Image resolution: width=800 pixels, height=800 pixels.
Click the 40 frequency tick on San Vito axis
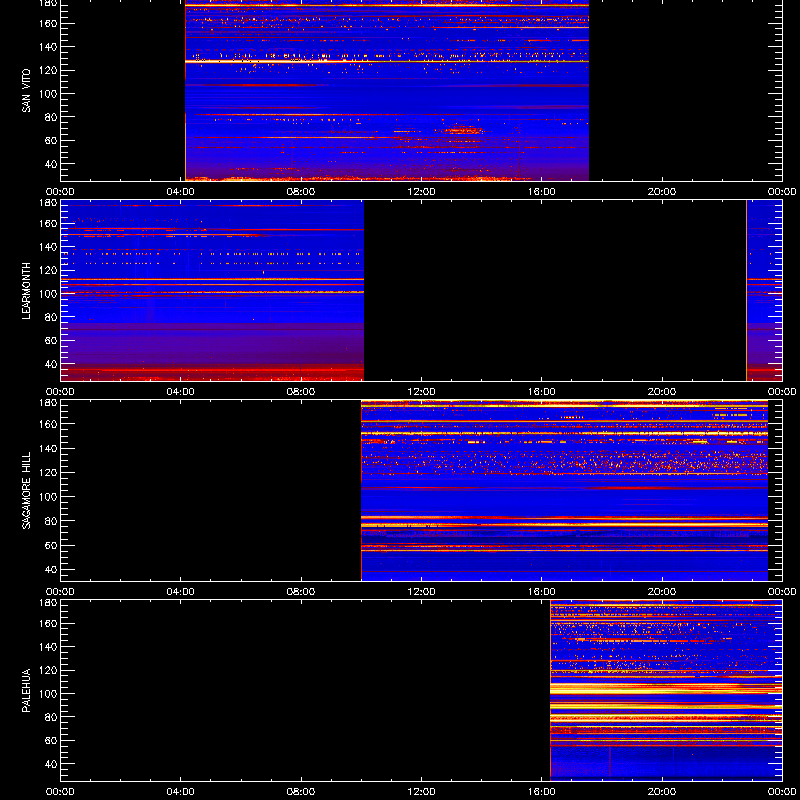tap(51, 164)
